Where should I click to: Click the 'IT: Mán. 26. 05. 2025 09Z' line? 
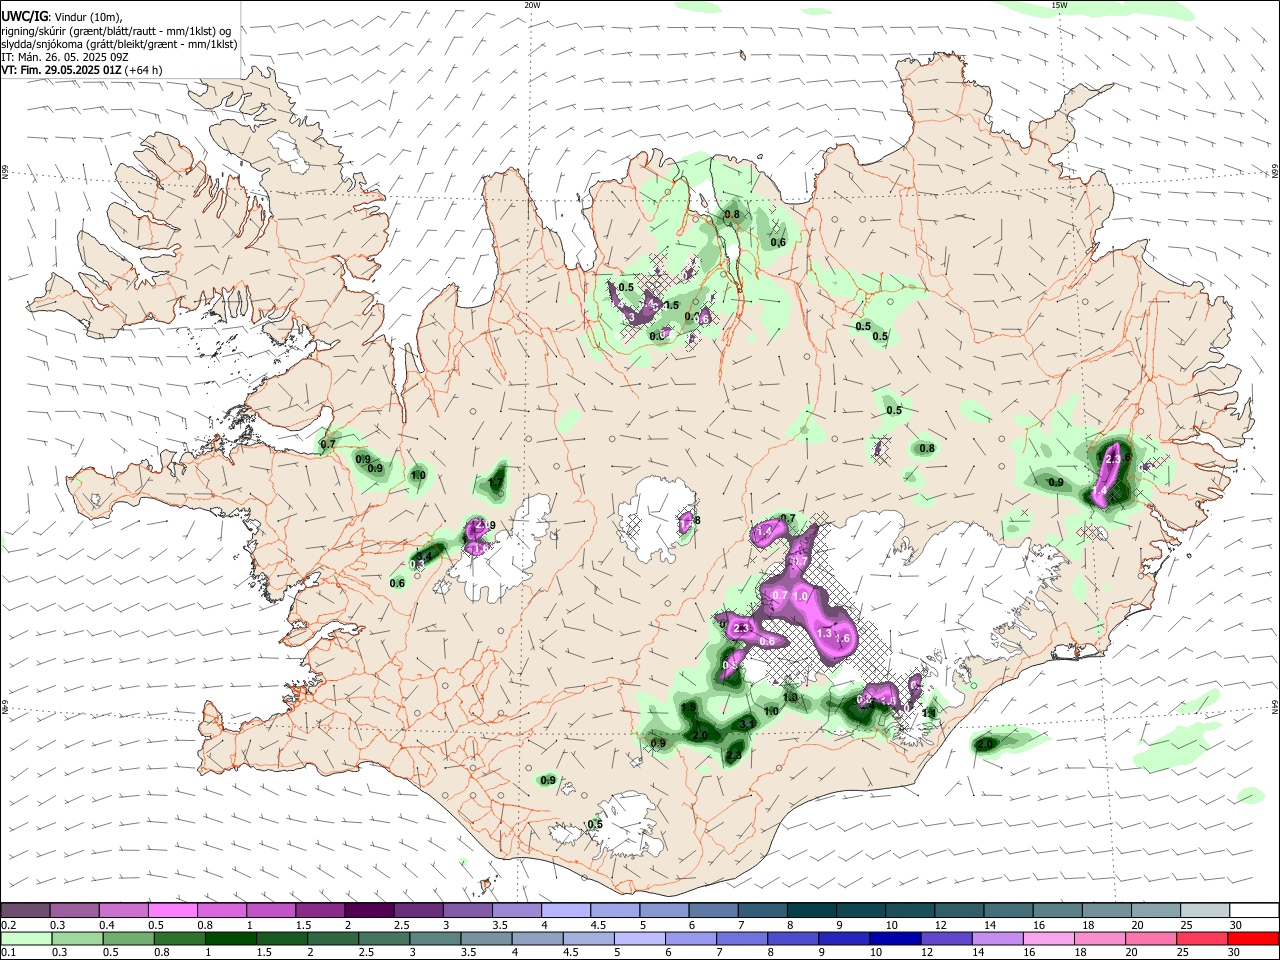click(65, 57)
